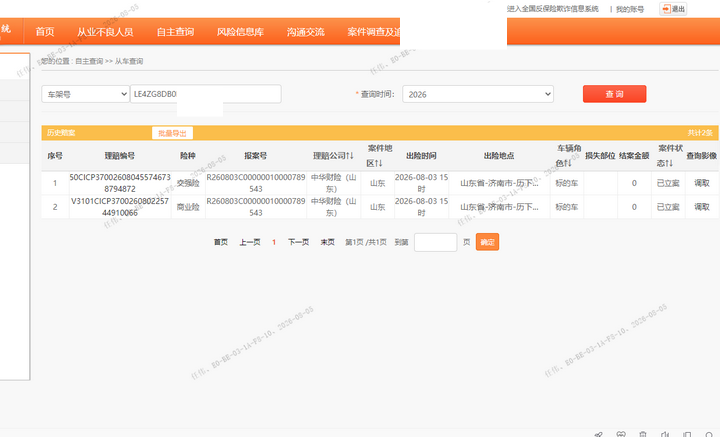Click 标的车 cell in row 2
The image size is (720, 437).
[567, 207]
